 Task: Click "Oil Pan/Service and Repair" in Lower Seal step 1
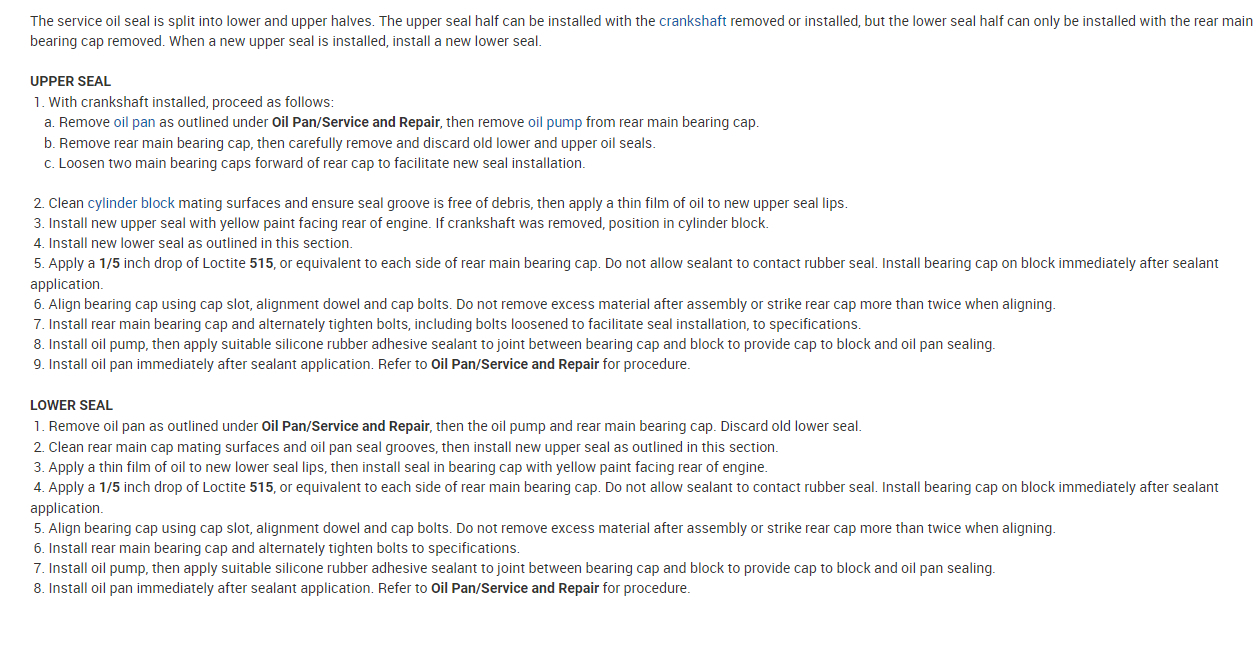[345, 426]
